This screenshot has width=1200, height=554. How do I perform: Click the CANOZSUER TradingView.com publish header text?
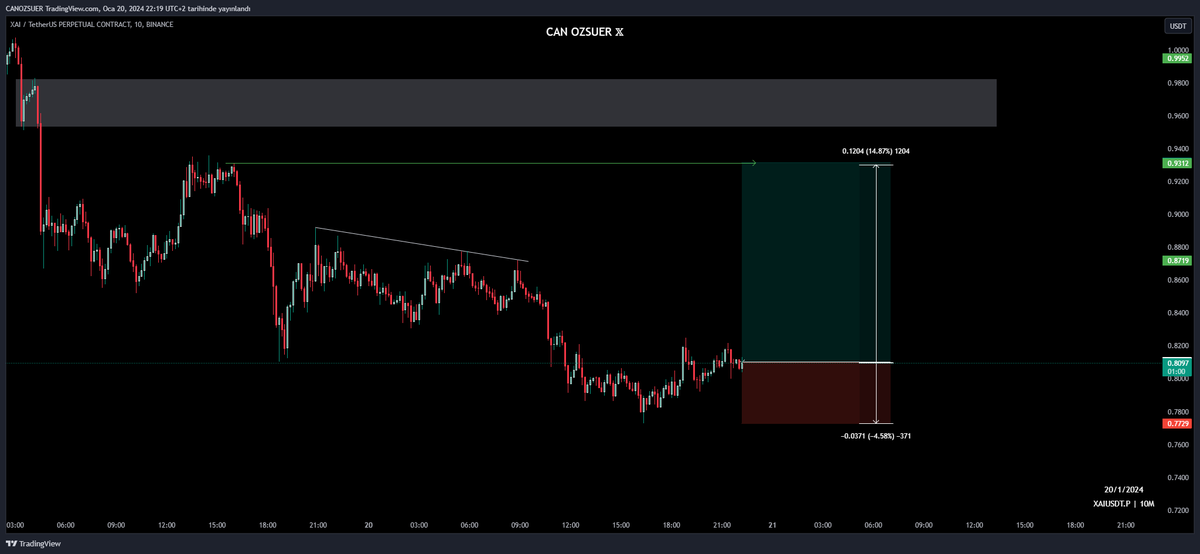click(127, 8)
